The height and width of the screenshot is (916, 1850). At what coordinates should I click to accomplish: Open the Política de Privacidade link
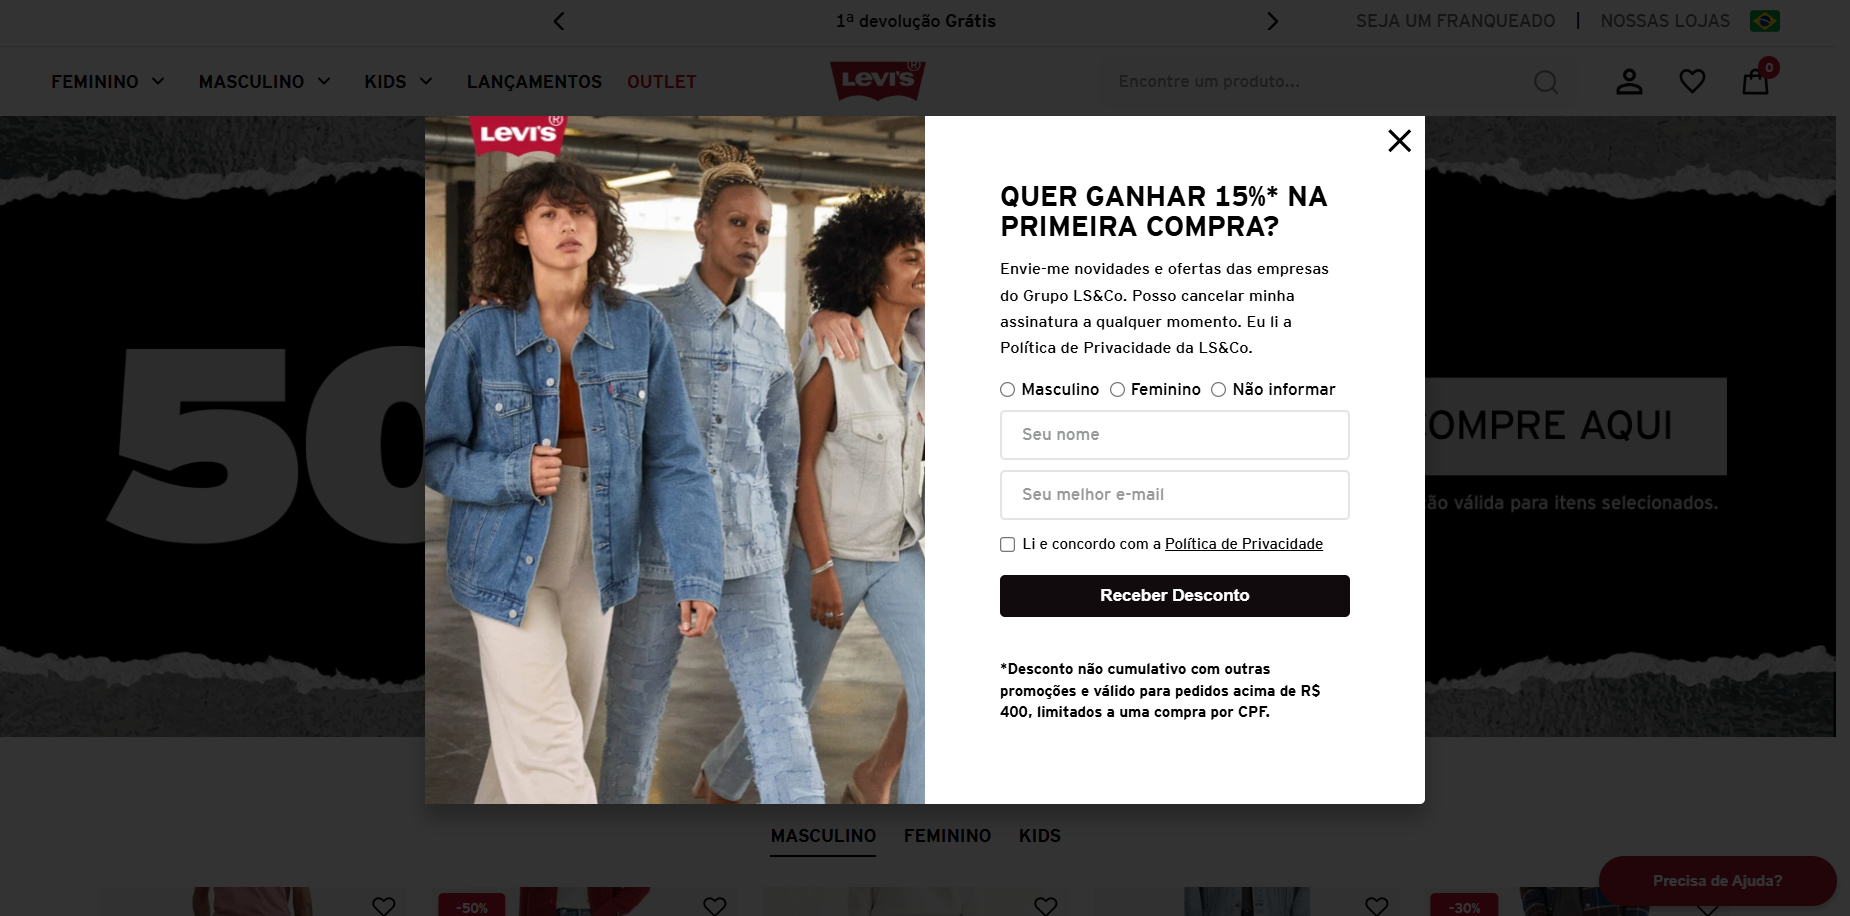pos(1244,544)
